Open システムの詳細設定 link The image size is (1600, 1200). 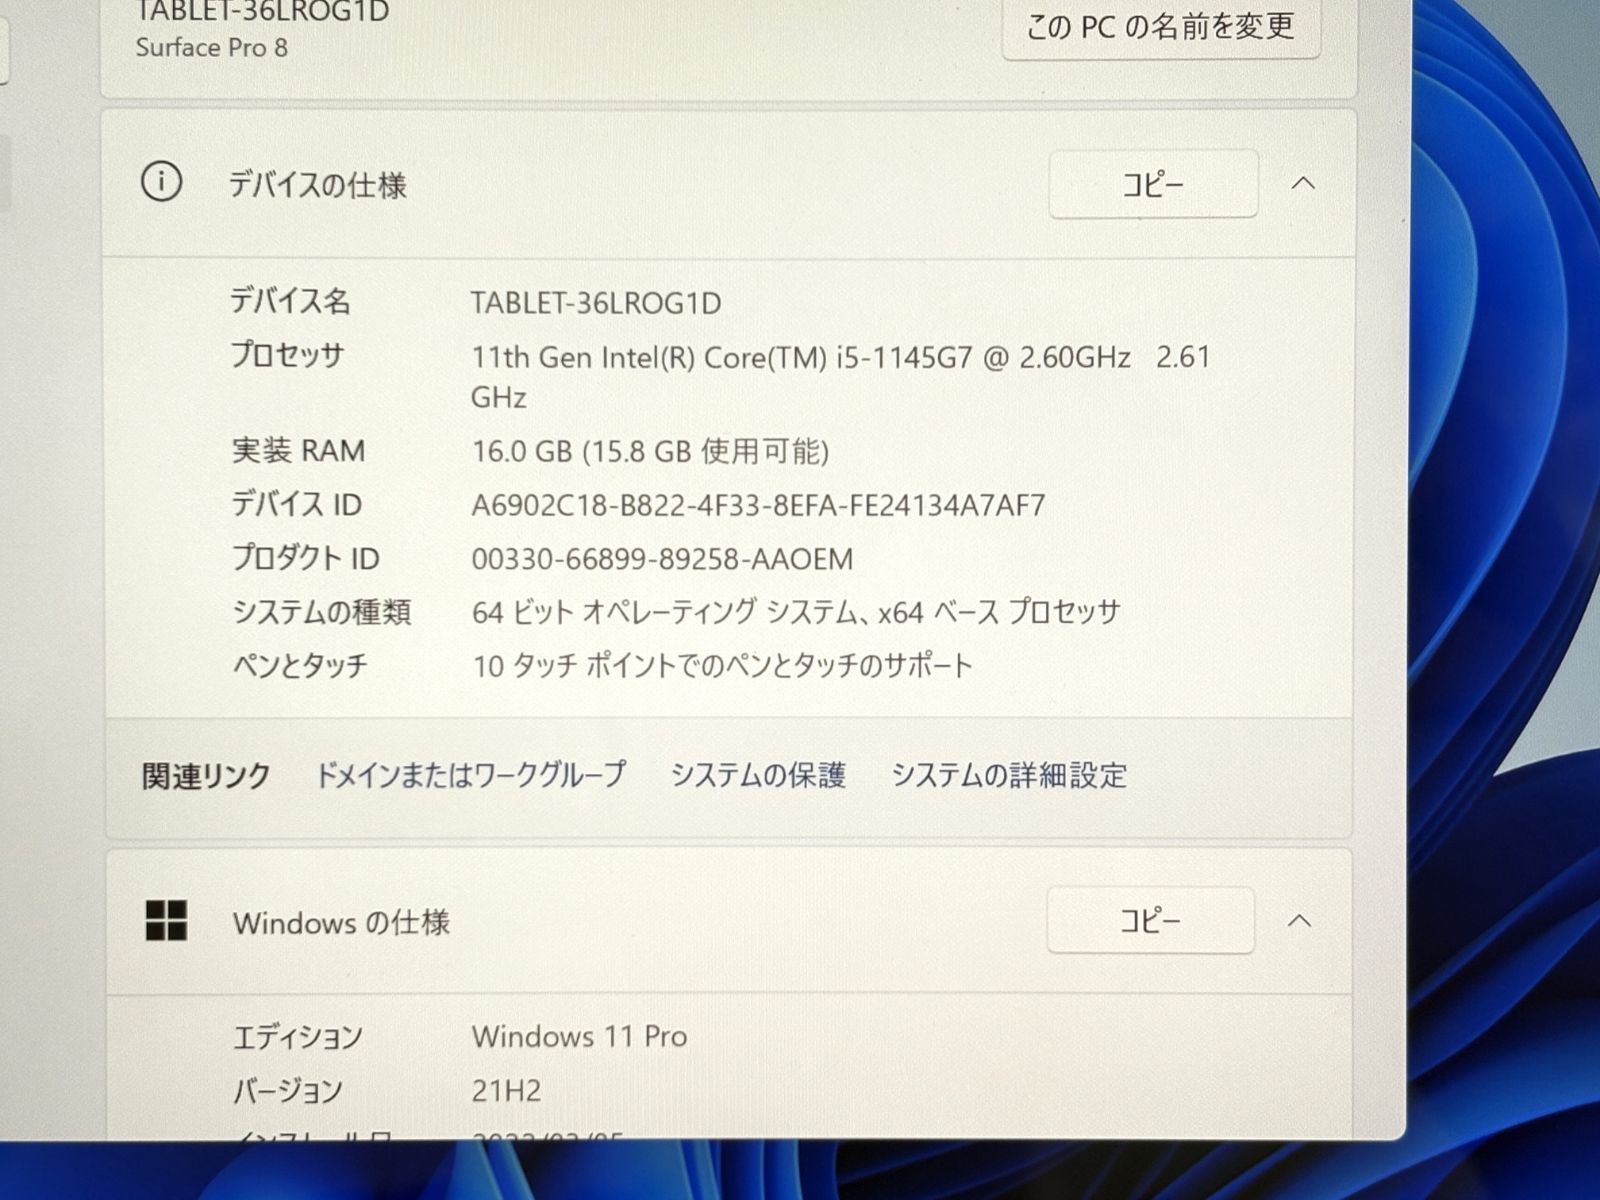(x=1009, y=775)
